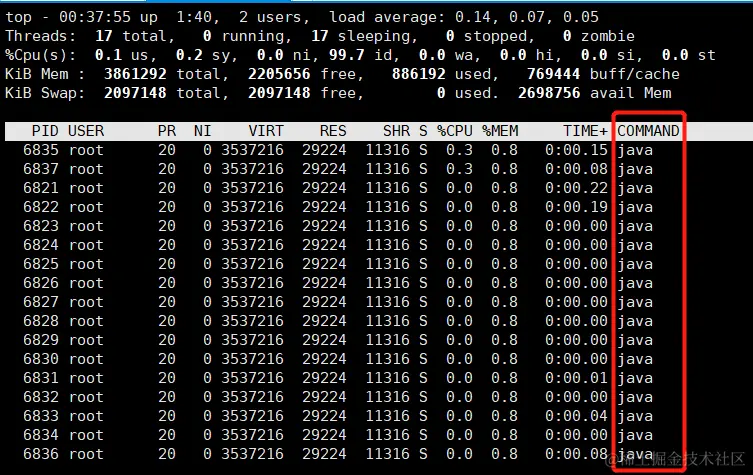Viewport: 753px width, 475px height.
Task: Select PID 6826 in process list
Action: point(41,283)
